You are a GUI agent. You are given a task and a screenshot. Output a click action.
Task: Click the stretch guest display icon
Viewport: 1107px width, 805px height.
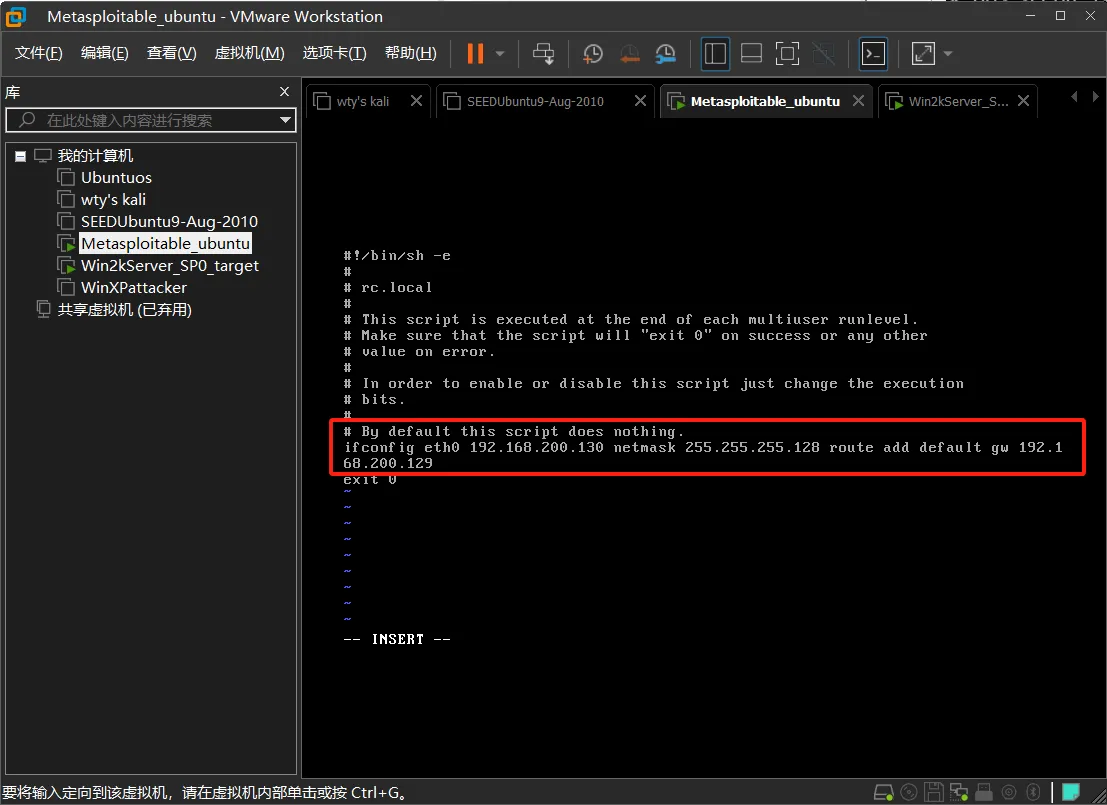pos(923,54)
